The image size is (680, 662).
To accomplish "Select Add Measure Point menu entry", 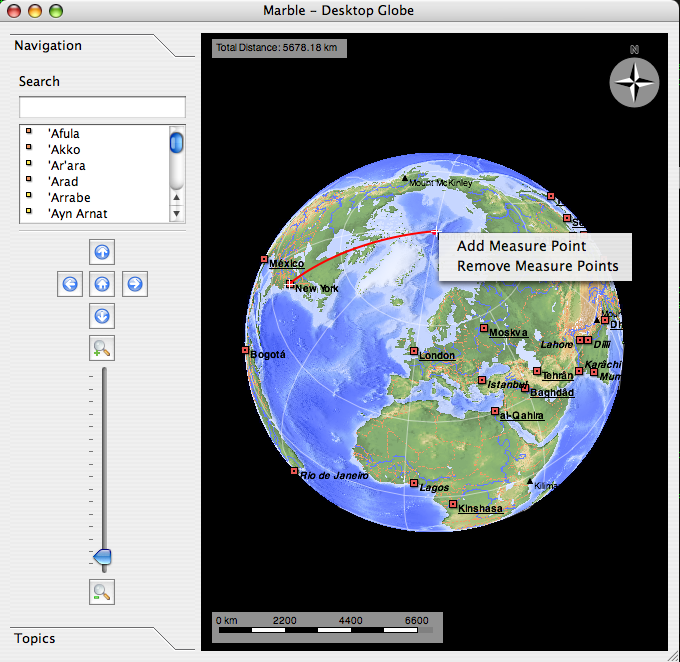I will pos(521,246).
